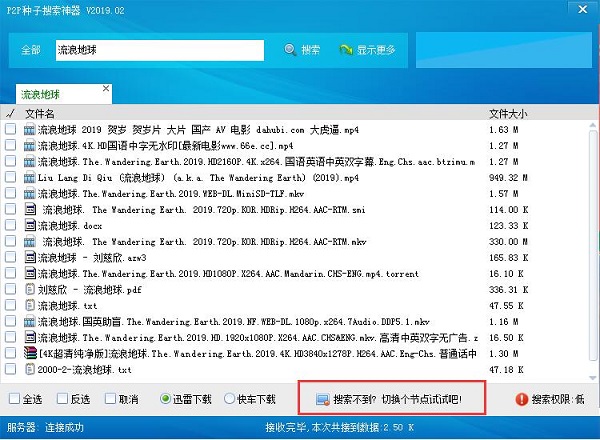Click the document icon of 流浪地球.docx
Screen dimensions: 600x440
tap(29, 226)
